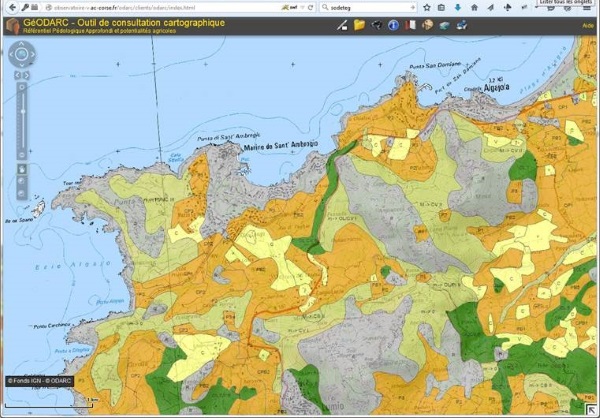Click the layers stack icon in the toolbar
The width and height of the screenshot is (600, 418).
coord(444,25)
